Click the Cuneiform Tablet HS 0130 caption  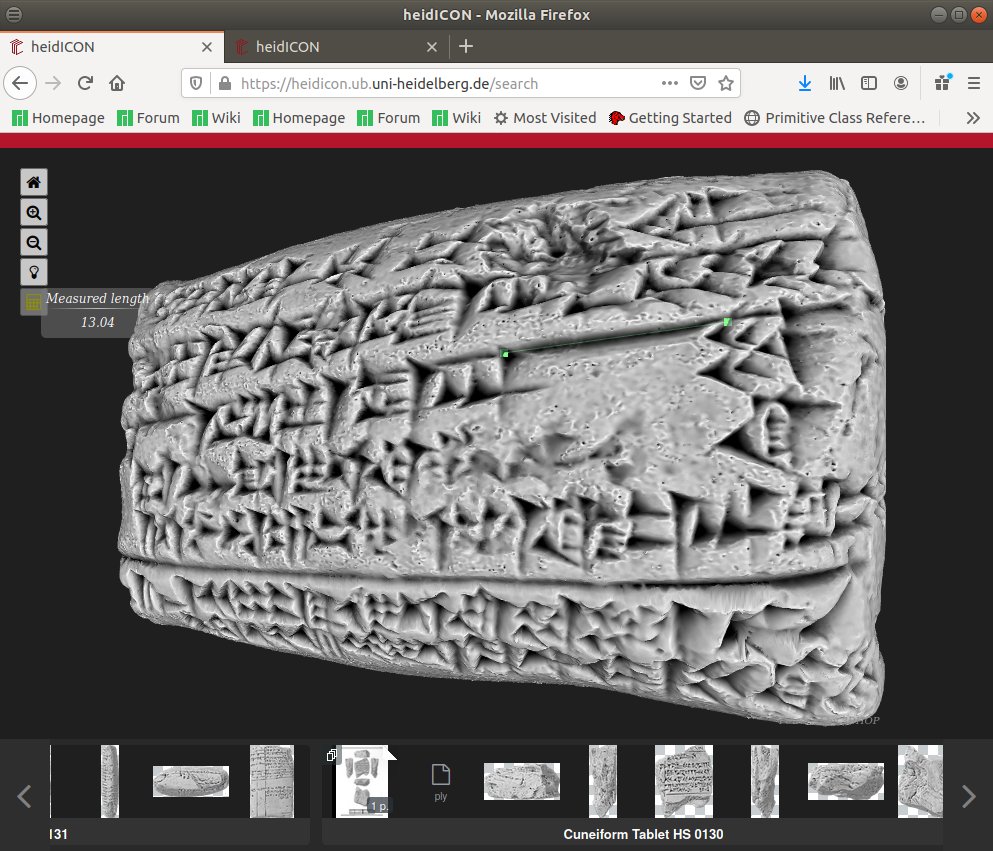pos(643,835)
